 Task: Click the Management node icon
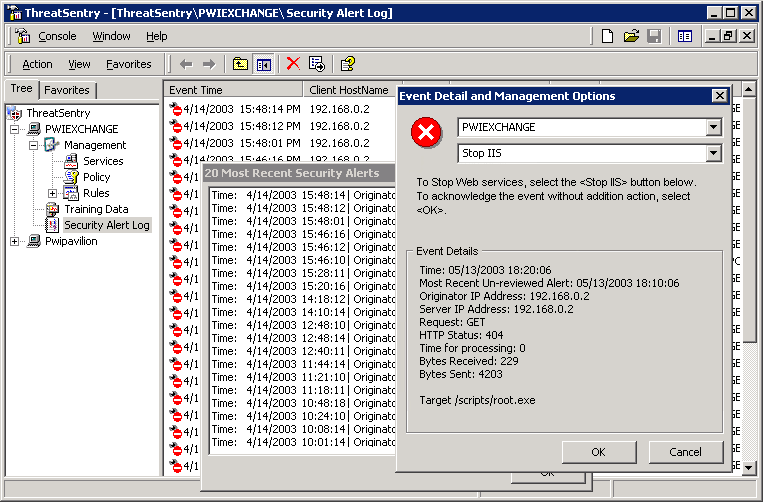(x=52, y=144)
